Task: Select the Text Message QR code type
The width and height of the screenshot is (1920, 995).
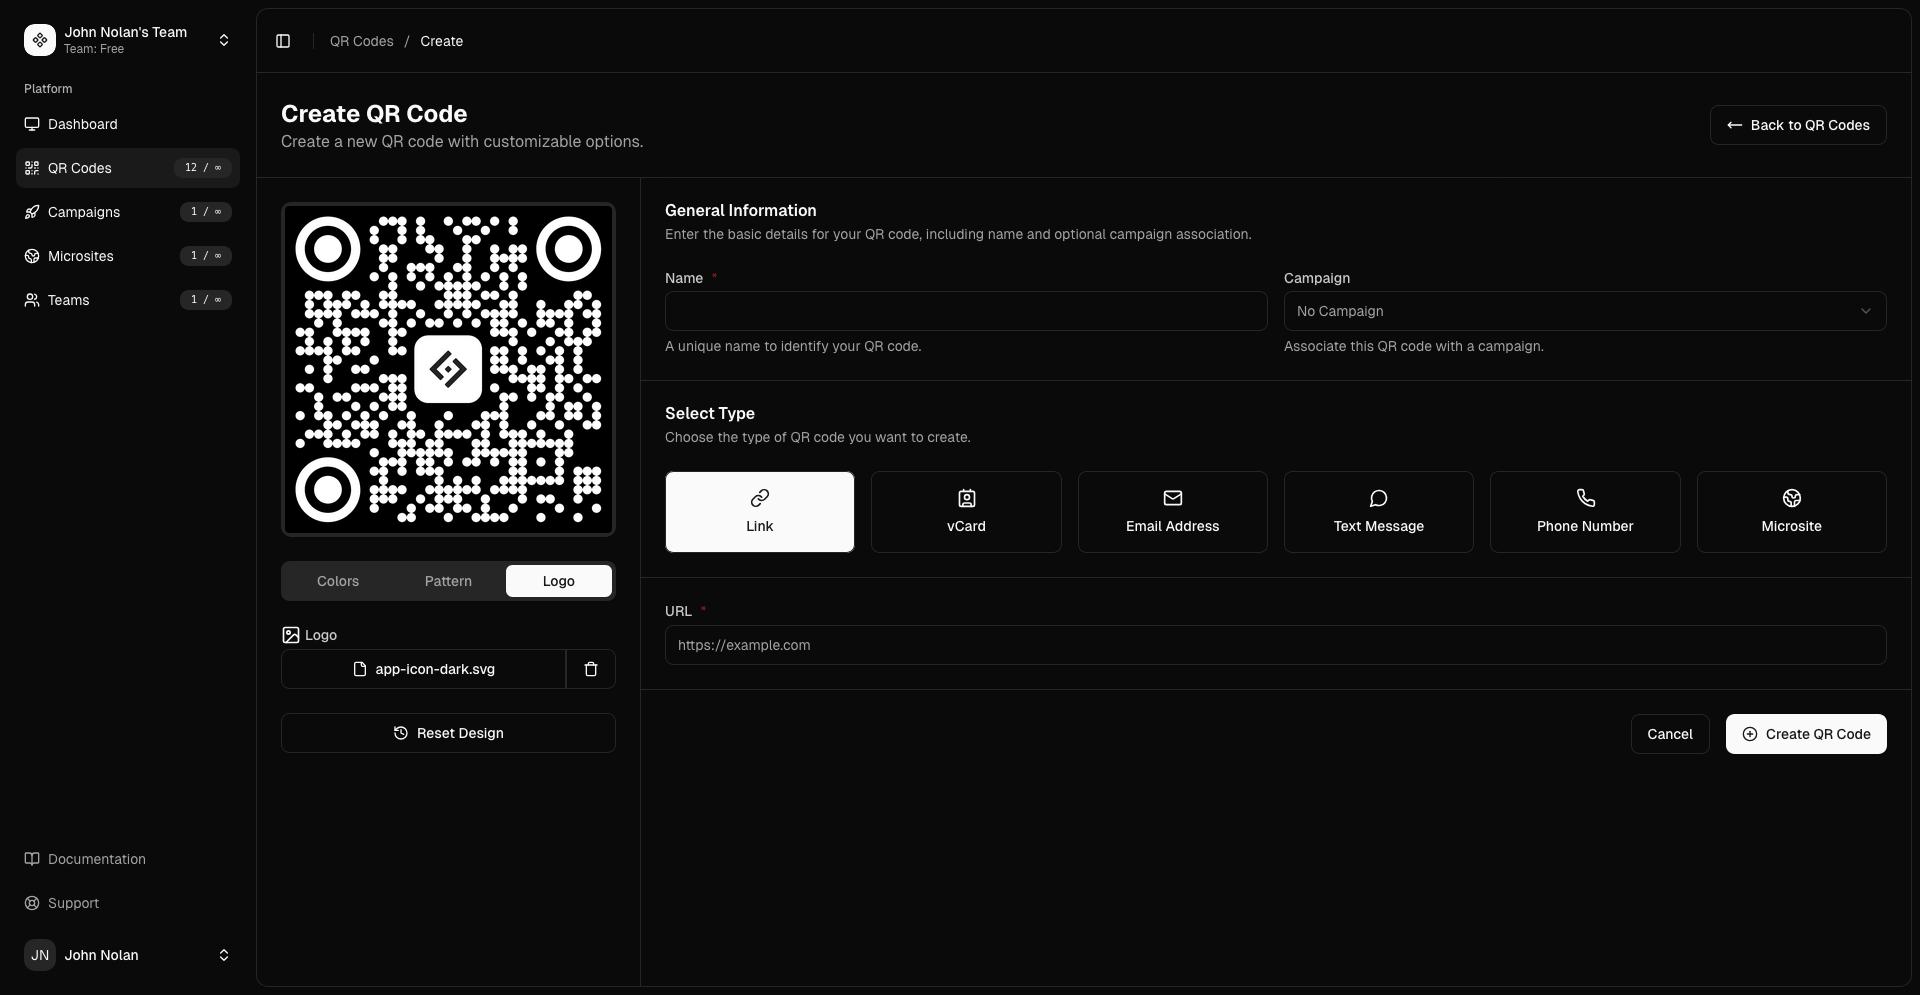Action: (x=1378, y=511)
